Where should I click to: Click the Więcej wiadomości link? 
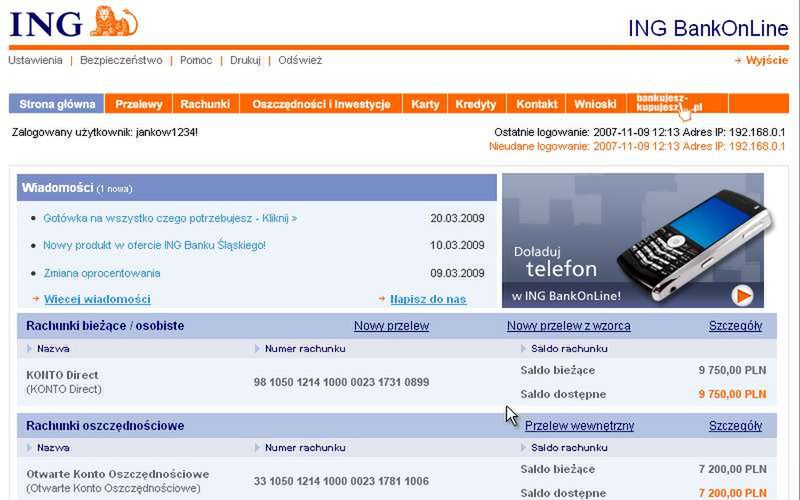(x=97, y=299)
